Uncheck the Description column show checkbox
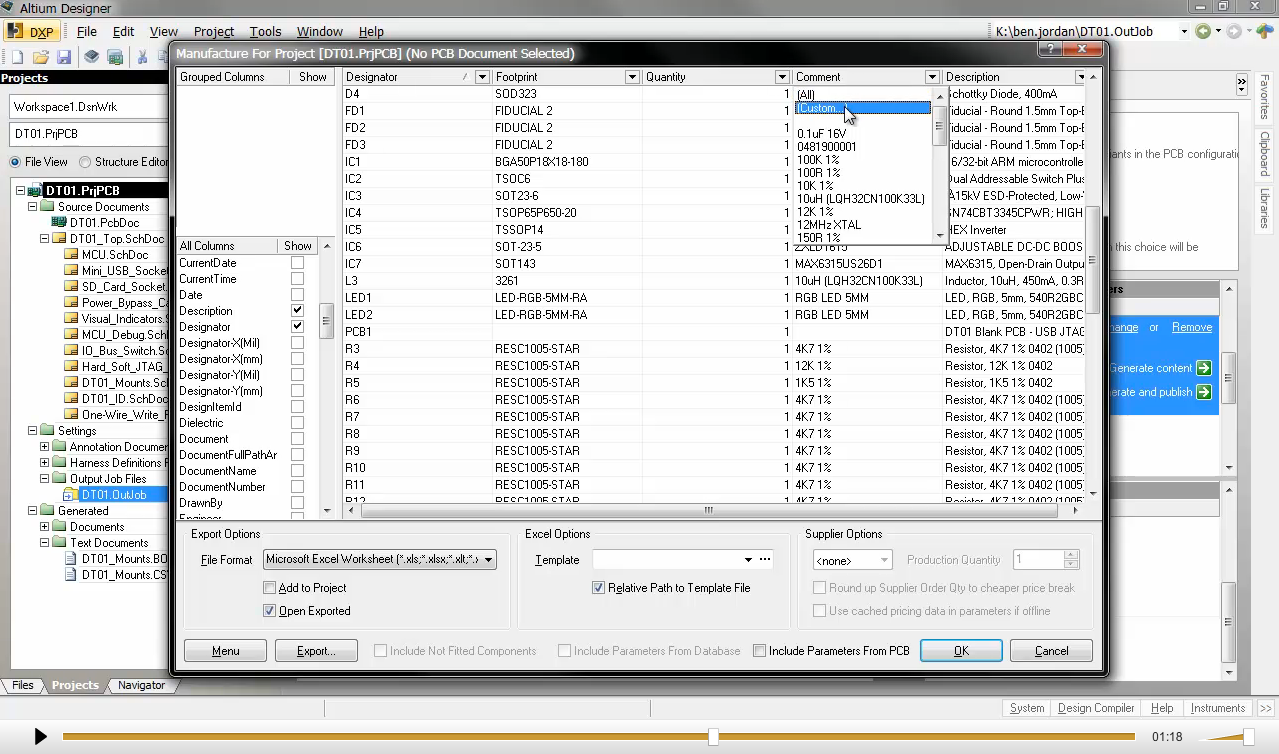Screen dimensions: 1279x754 297,311
